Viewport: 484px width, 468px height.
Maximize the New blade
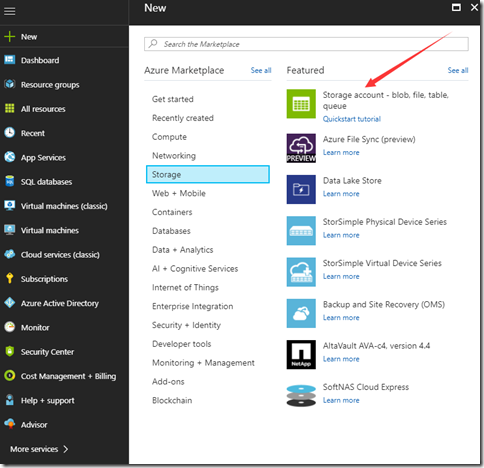(x=456, y=7)
